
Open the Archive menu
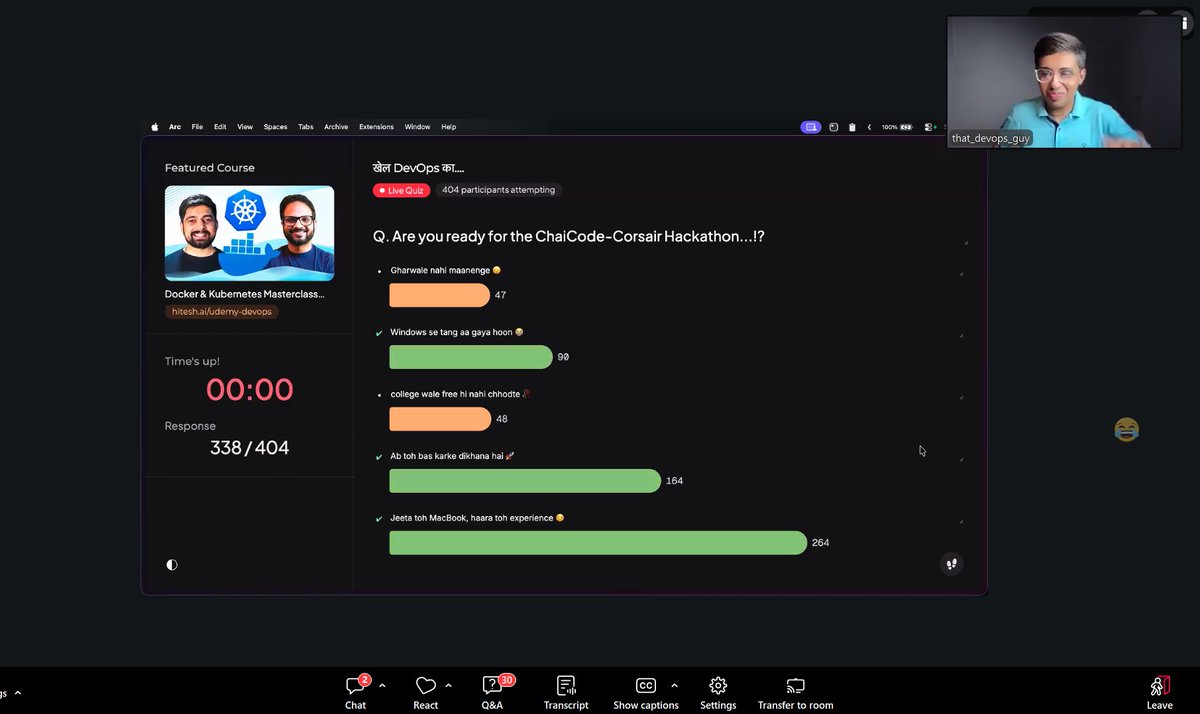(336, 127)
